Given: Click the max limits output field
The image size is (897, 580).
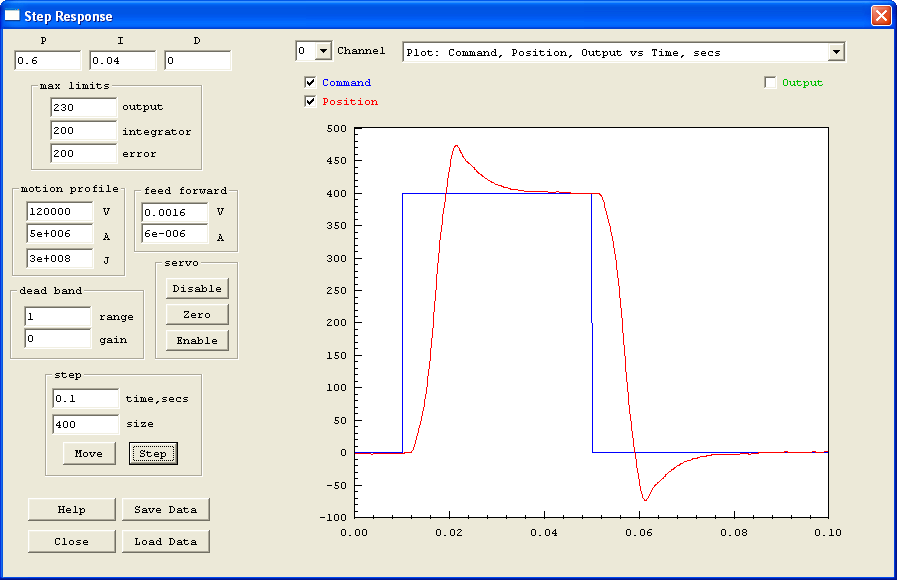Looking at the screenshot, I should tap(83, 107).
